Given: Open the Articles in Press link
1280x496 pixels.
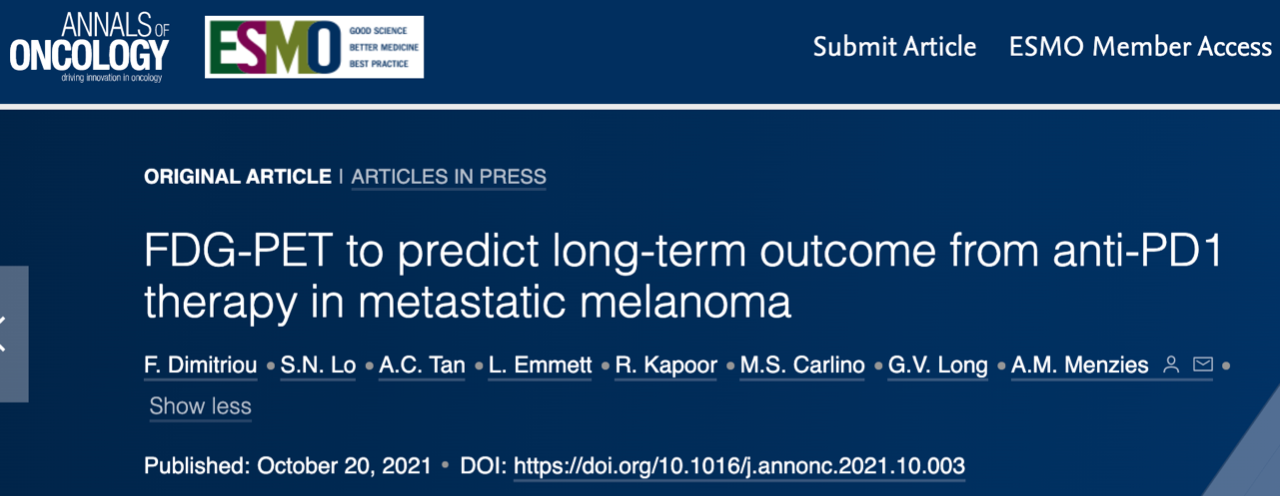Looking at the screenshot, I should (x=449, y=177).
